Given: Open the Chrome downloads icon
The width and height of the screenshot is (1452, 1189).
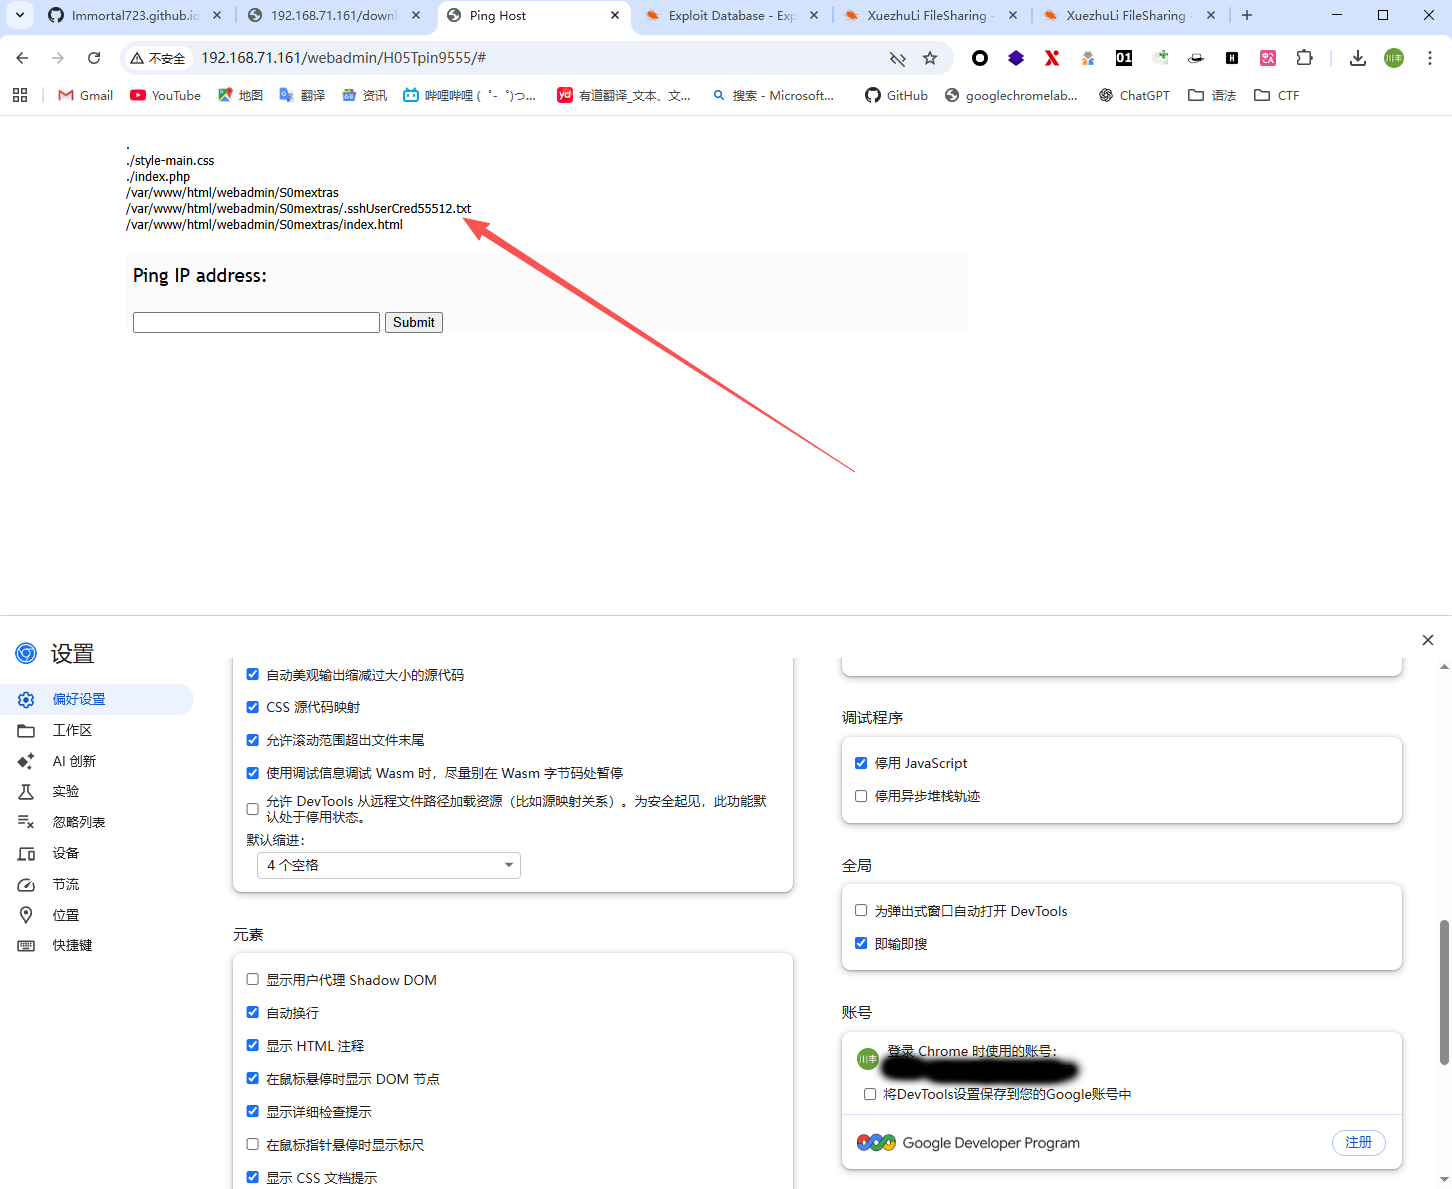Looking at the screenshot, I should (1357, 58).
